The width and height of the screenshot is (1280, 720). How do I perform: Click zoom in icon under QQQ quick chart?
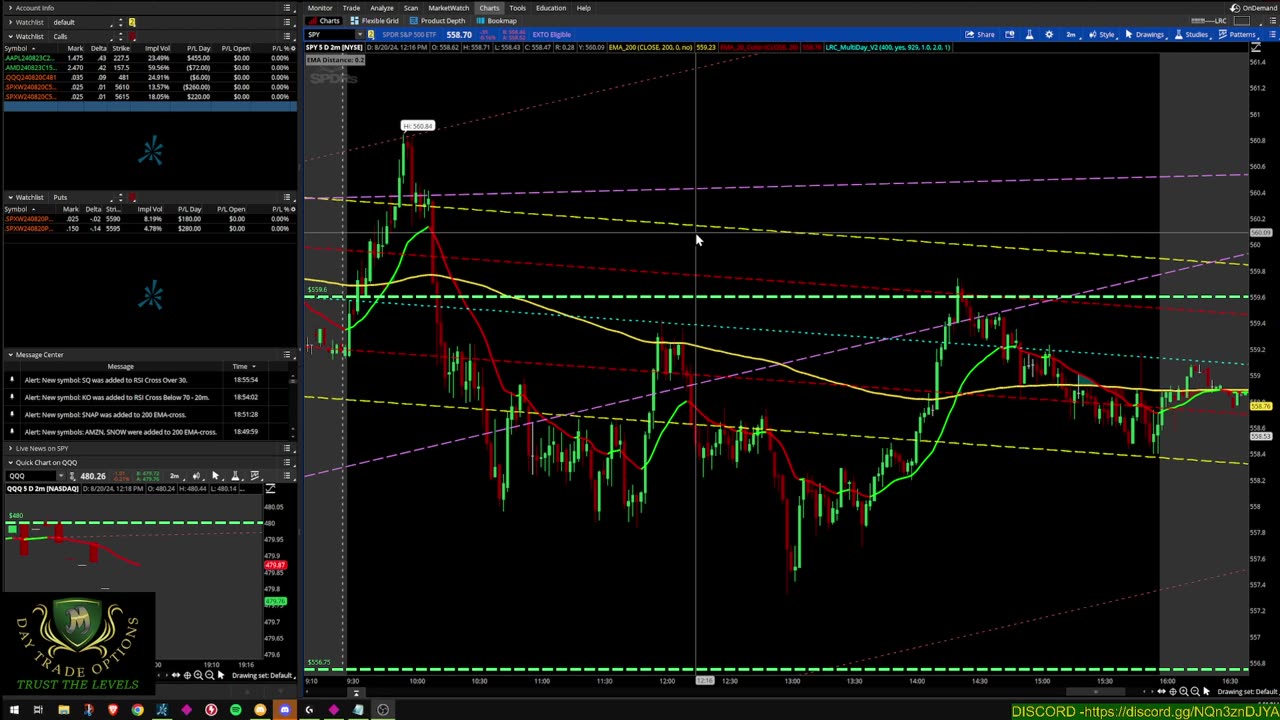[x=198, y=676]
